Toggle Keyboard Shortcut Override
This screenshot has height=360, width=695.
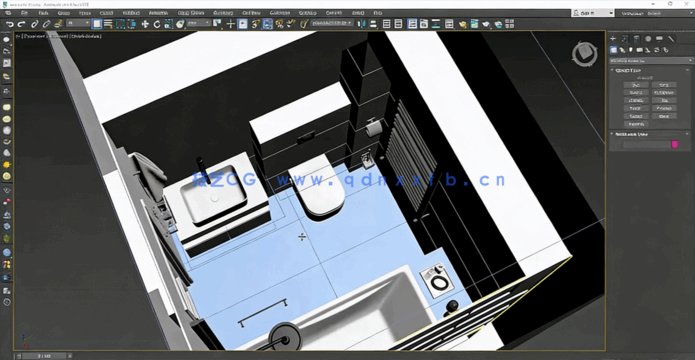click(242, 24)
